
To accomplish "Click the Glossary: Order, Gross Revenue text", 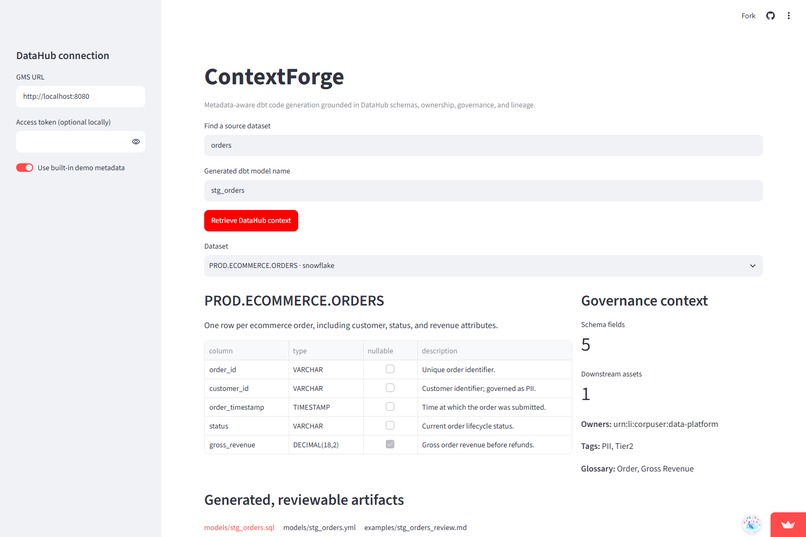I will point(637,469).
